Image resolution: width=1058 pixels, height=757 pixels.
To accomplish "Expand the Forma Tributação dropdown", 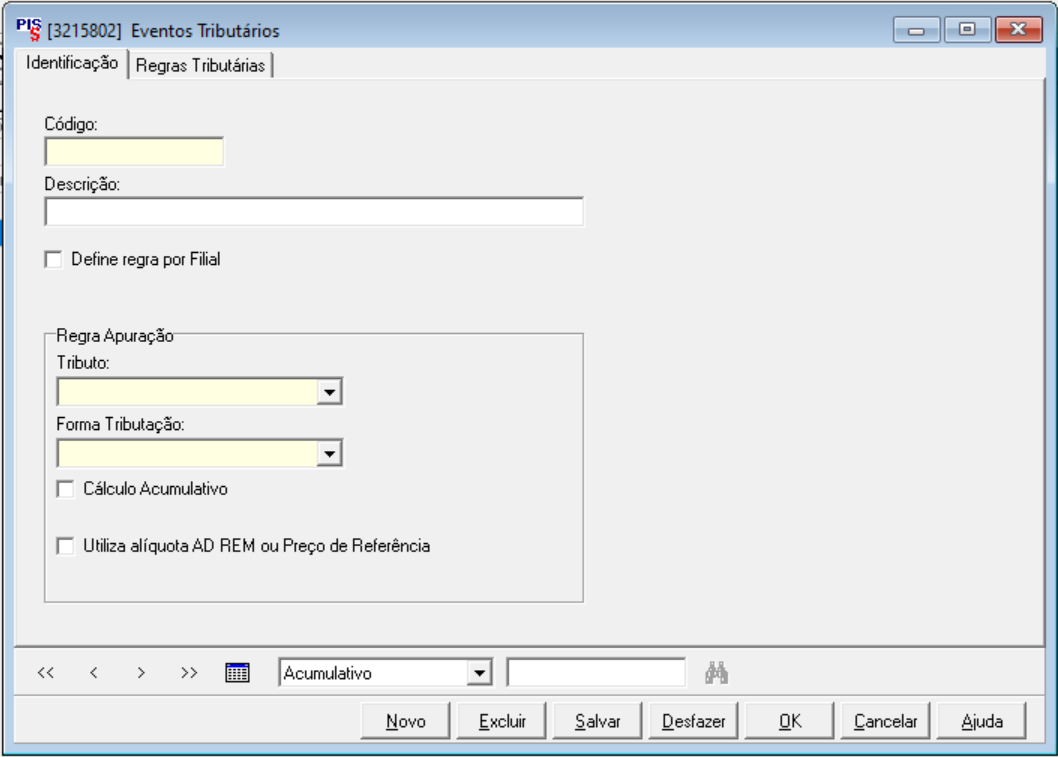I will (x=329, y=453).
